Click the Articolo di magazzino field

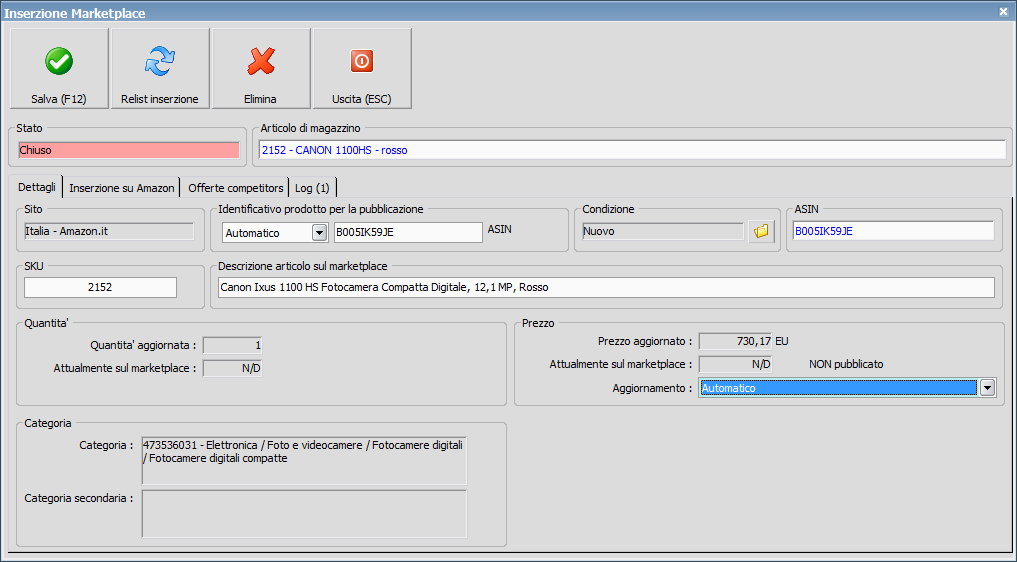(632, 150)
